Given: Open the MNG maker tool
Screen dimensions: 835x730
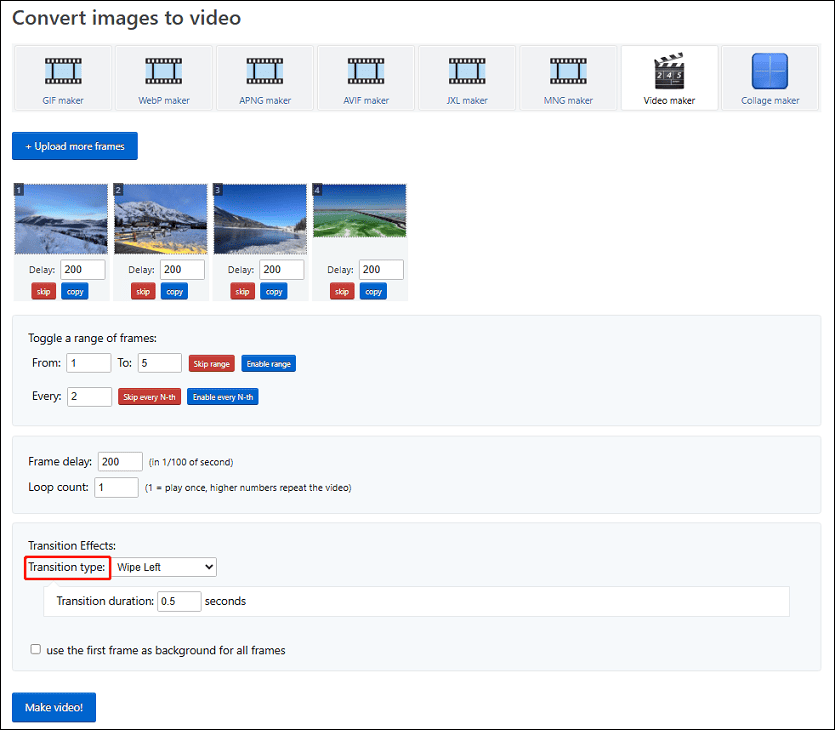Looking at the screenshot, I should [567, 78].
